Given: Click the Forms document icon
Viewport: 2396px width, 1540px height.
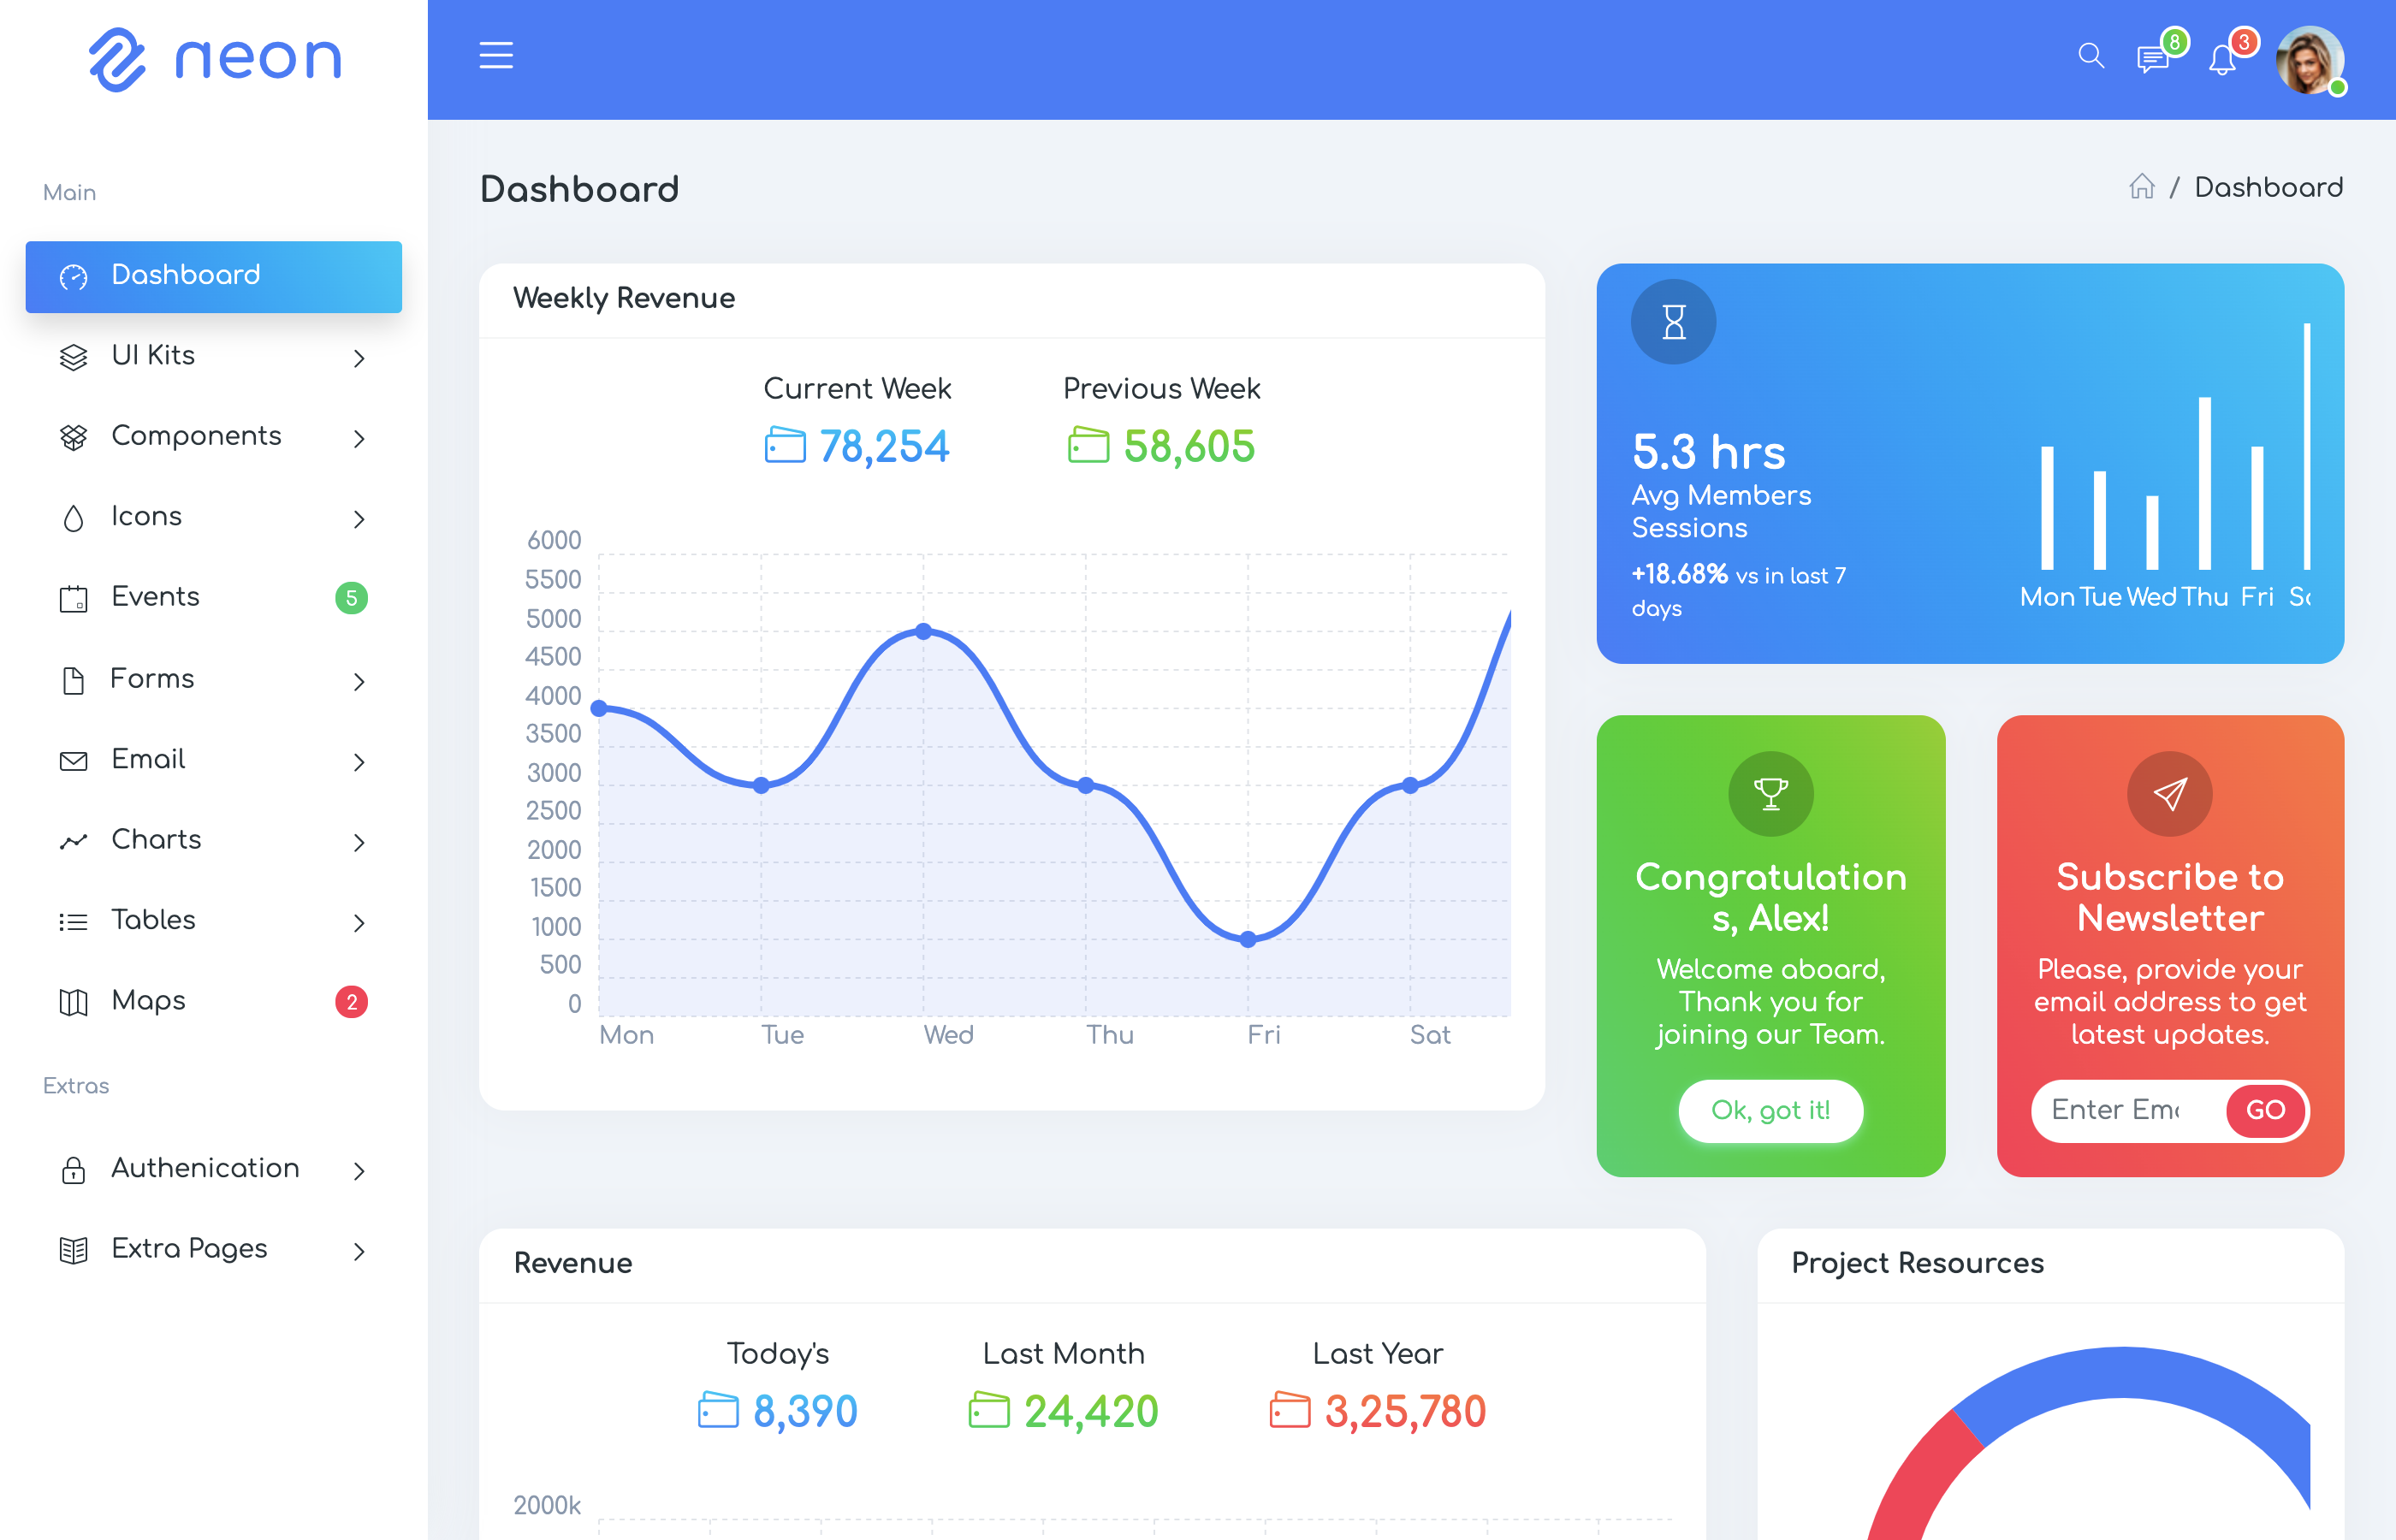Looking at the screenshot, I should pos(74,680).
